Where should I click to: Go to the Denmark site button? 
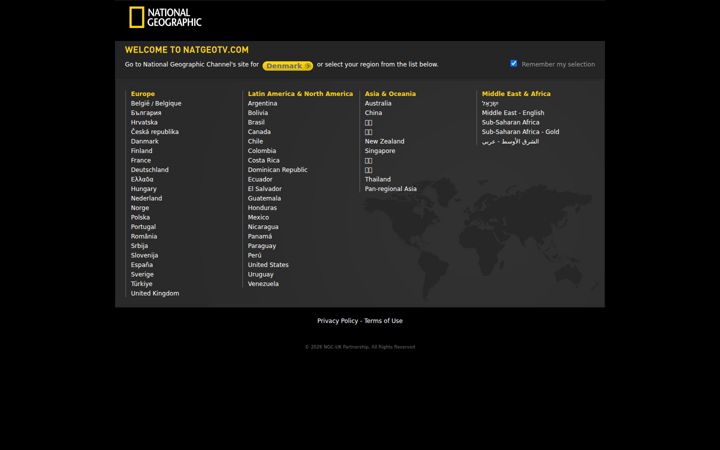(x=287, y=66)
